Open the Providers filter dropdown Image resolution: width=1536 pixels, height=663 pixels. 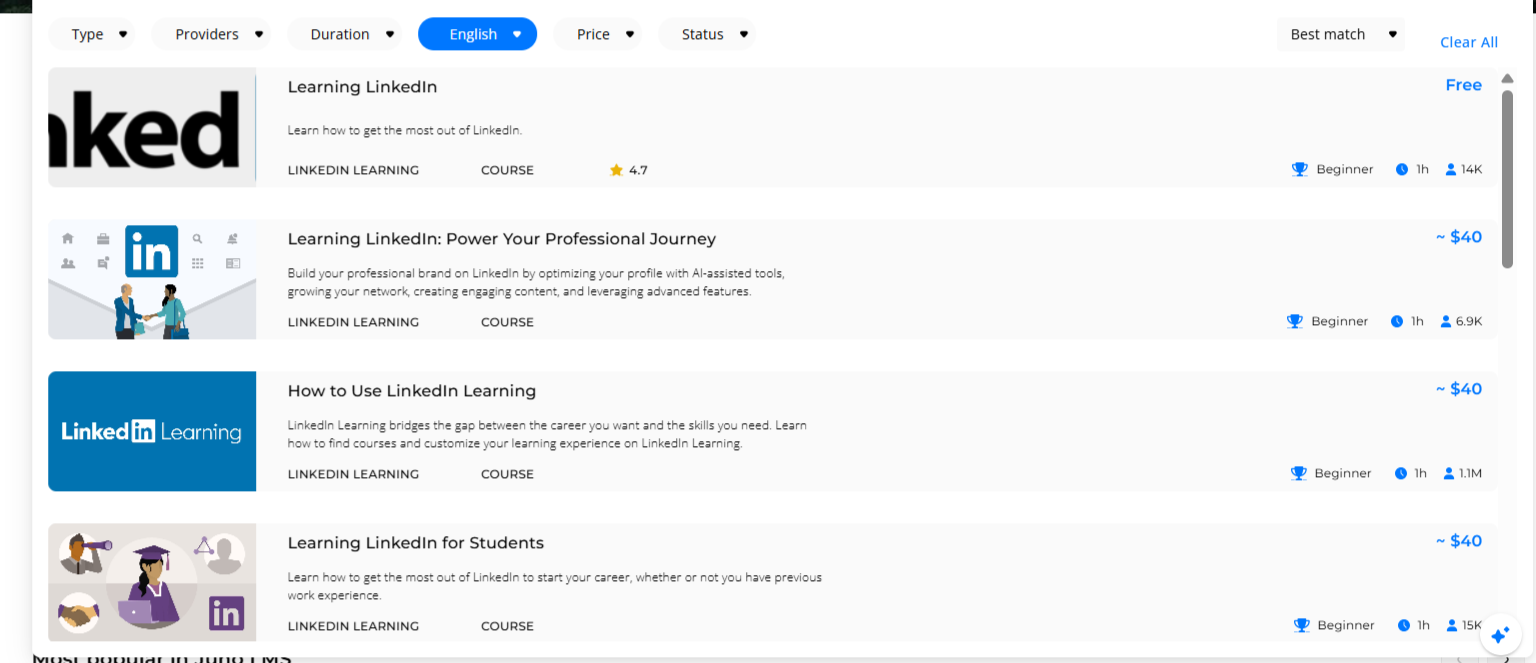[211, 34]
